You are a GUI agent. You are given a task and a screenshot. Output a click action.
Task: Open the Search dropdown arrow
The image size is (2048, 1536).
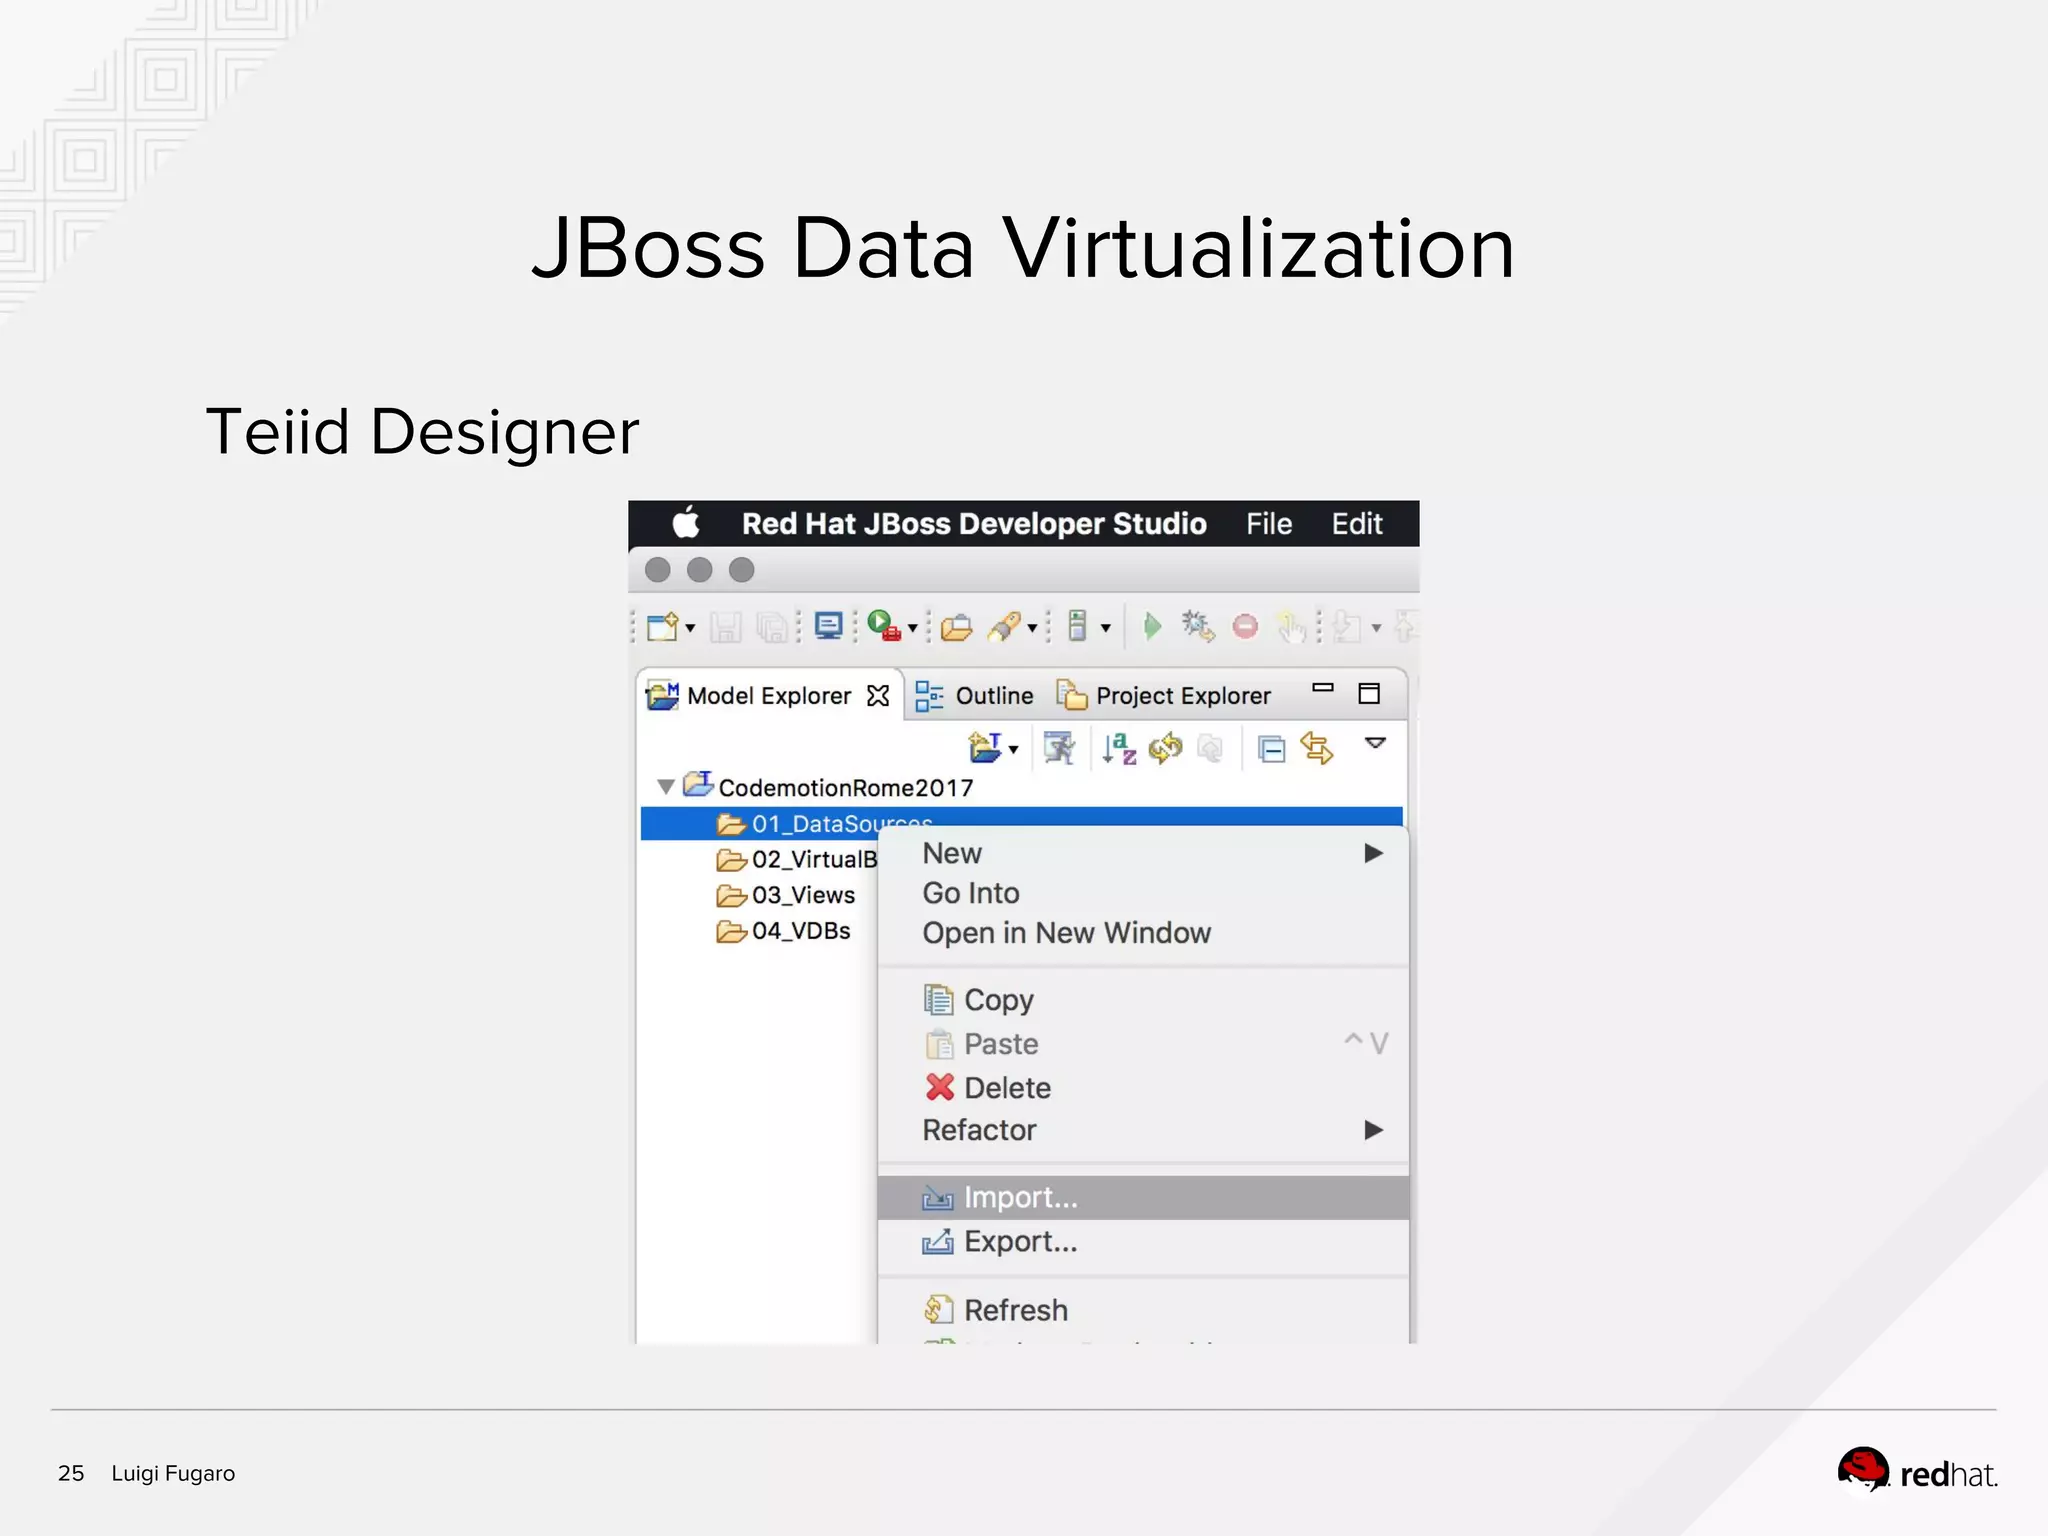[x=1032, y=629]
